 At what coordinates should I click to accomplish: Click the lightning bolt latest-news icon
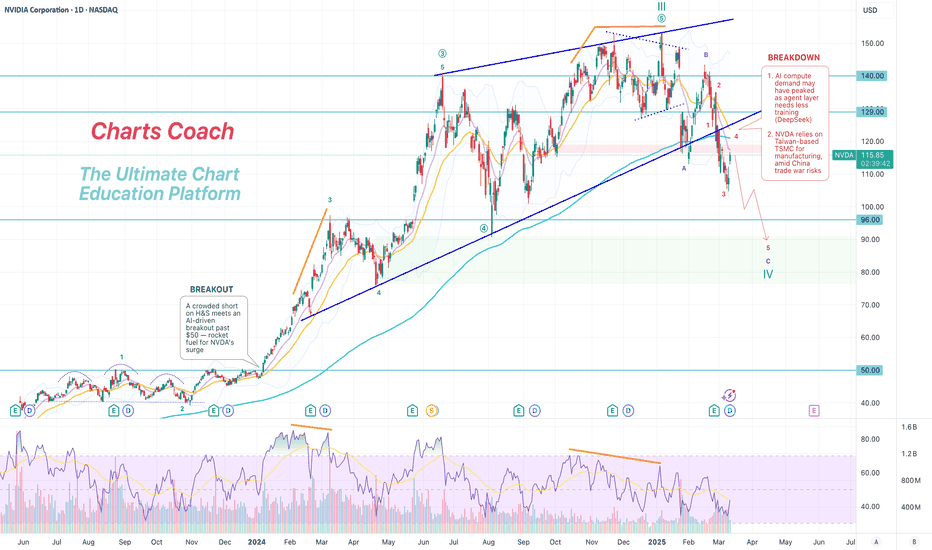729,395
